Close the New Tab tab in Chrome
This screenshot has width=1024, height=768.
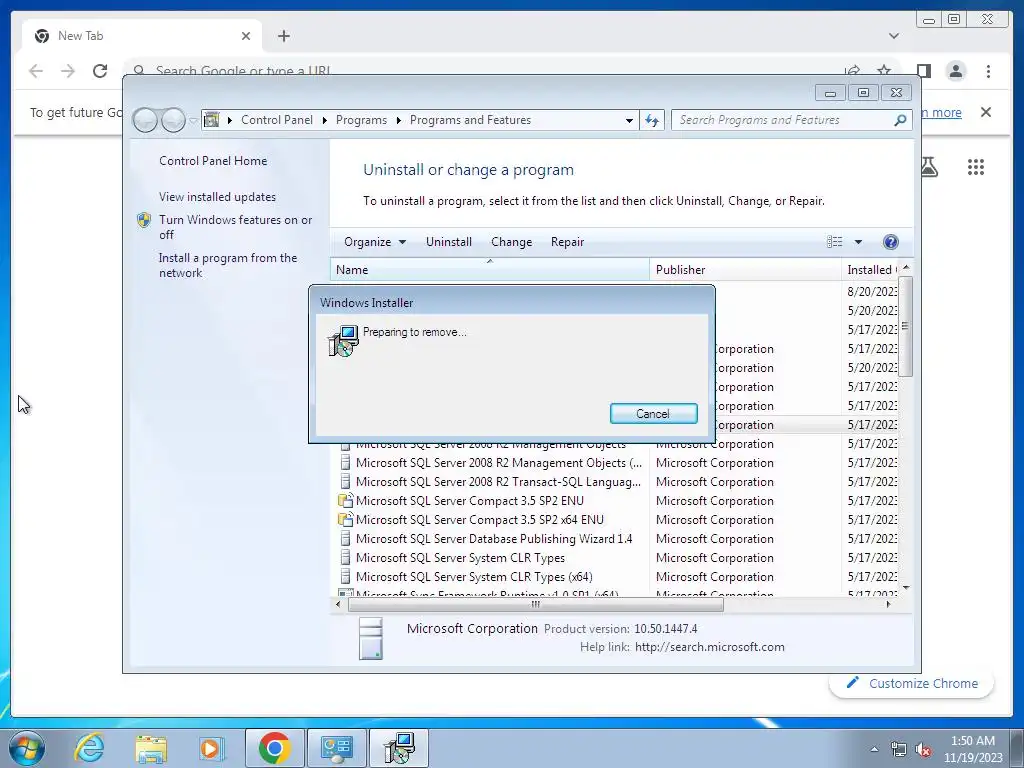[x=246, y=36]
